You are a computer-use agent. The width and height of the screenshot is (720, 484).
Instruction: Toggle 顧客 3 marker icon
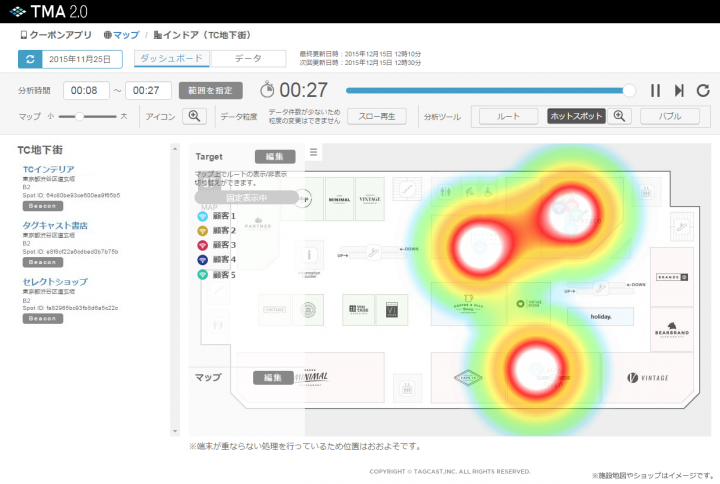[x=202, y=245]
